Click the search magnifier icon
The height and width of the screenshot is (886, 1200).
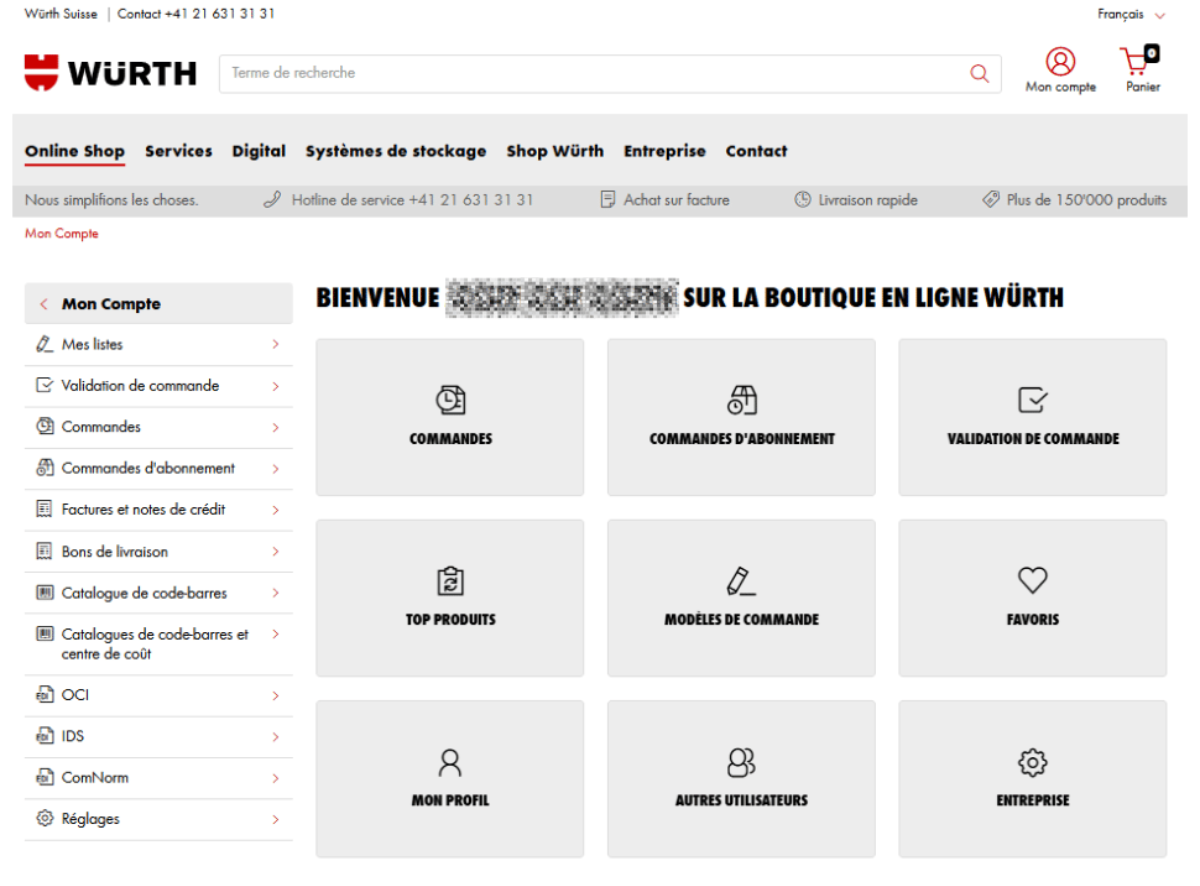pyautogui.click(x=979, y=73)
